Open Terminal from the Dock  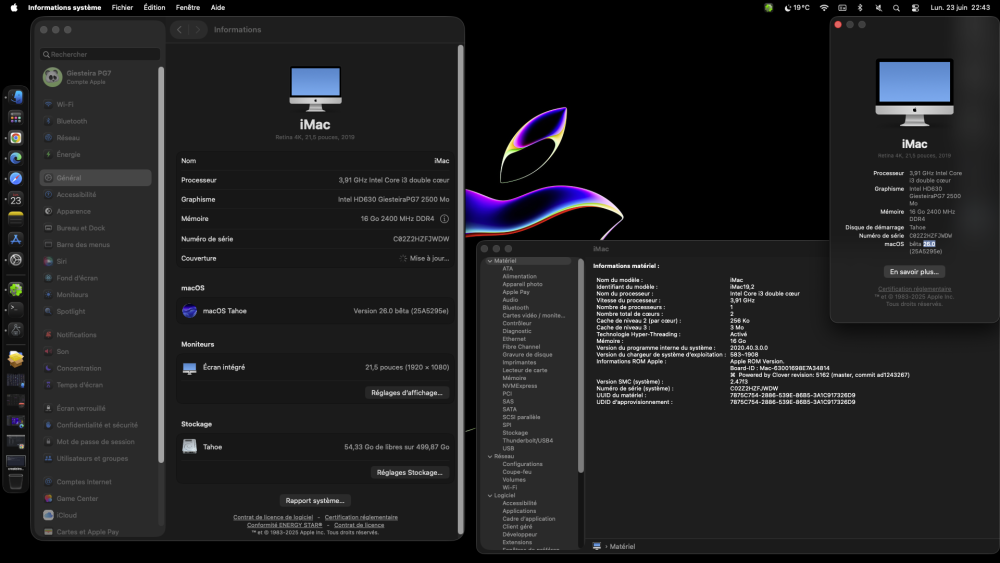(x=16, y=309)
